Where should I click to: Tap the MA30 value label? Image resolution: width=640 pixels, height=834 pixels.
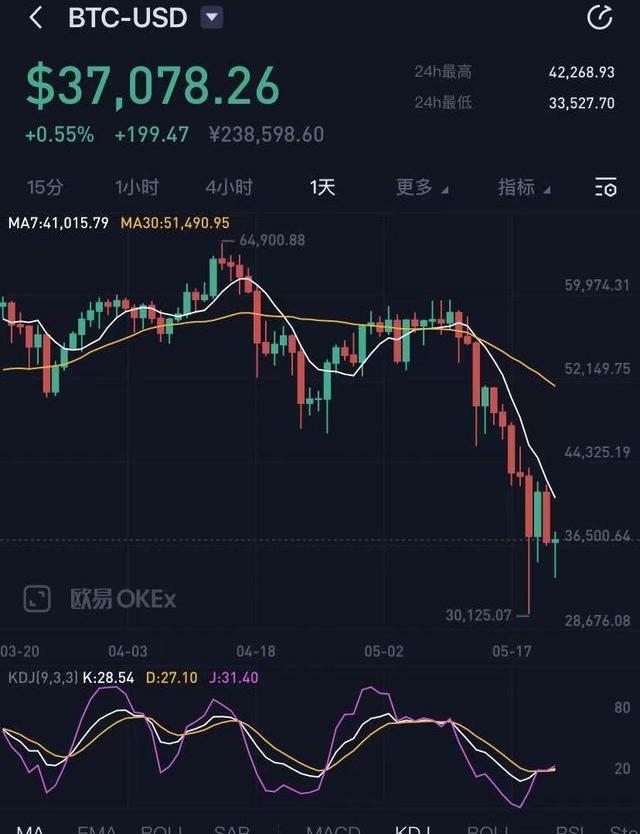pos(175,223)
